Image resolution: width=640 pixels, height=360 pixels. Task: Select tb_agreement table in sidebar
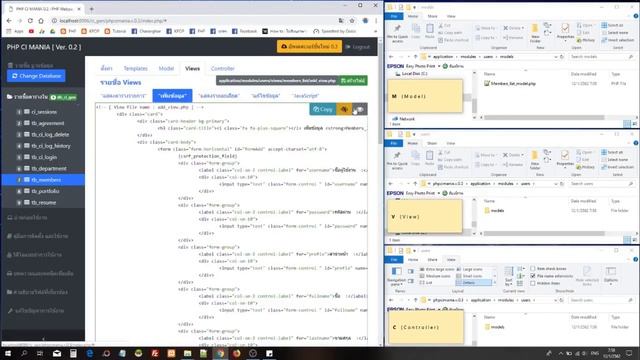pyautogui.click(x=47, y=123)
